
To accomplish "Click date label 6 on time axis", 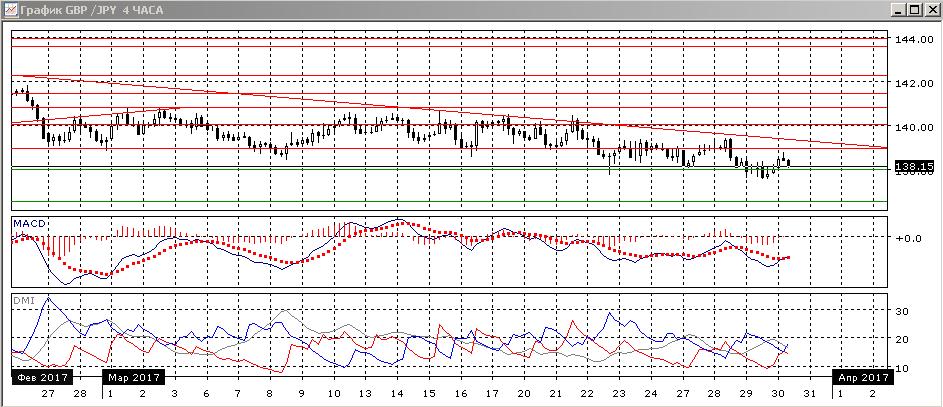I will [x=206, y=394].
